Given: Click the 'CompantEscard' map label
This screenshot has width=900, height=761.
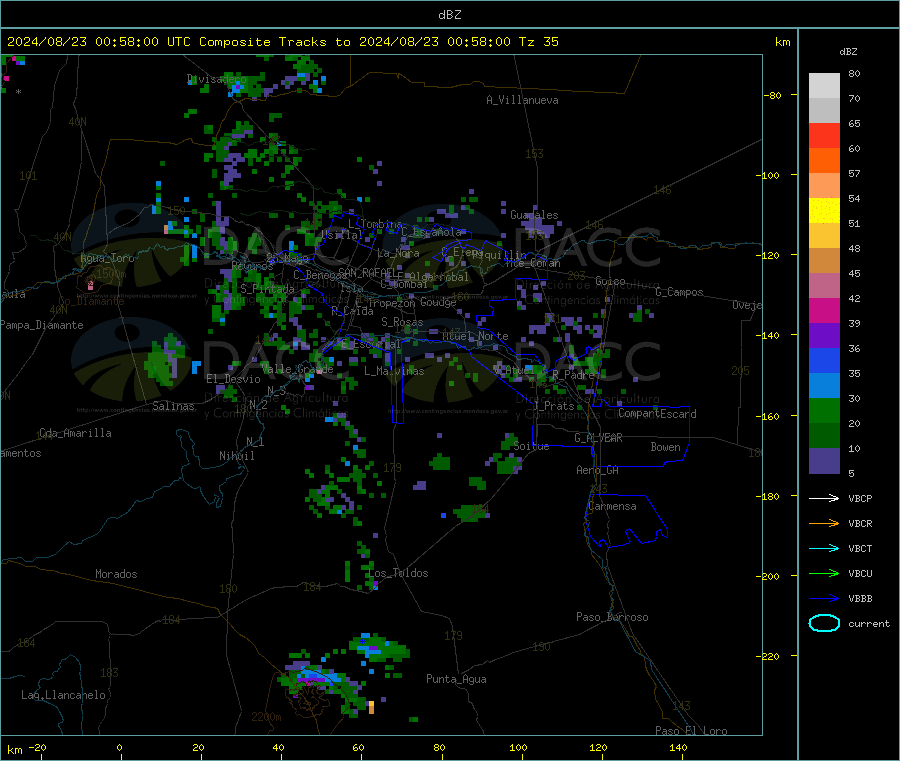Looking at the screenshot, I should pos(658,413).
